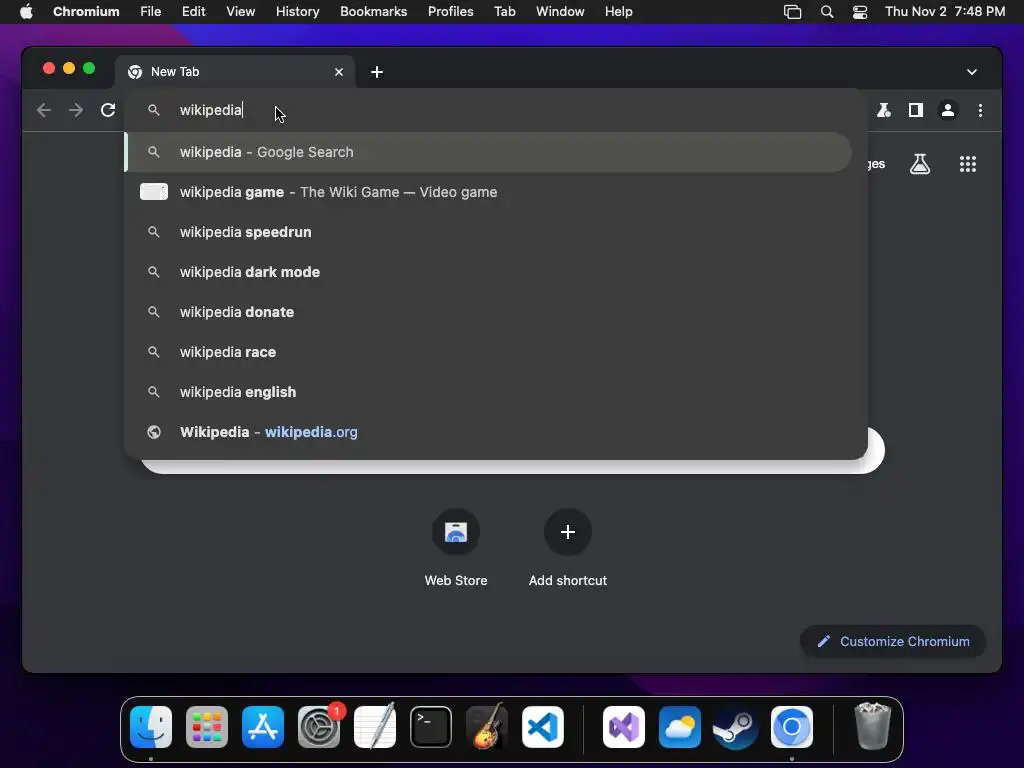Open the Tab menu
This screenshot has height=768, width=1024.
505,12
